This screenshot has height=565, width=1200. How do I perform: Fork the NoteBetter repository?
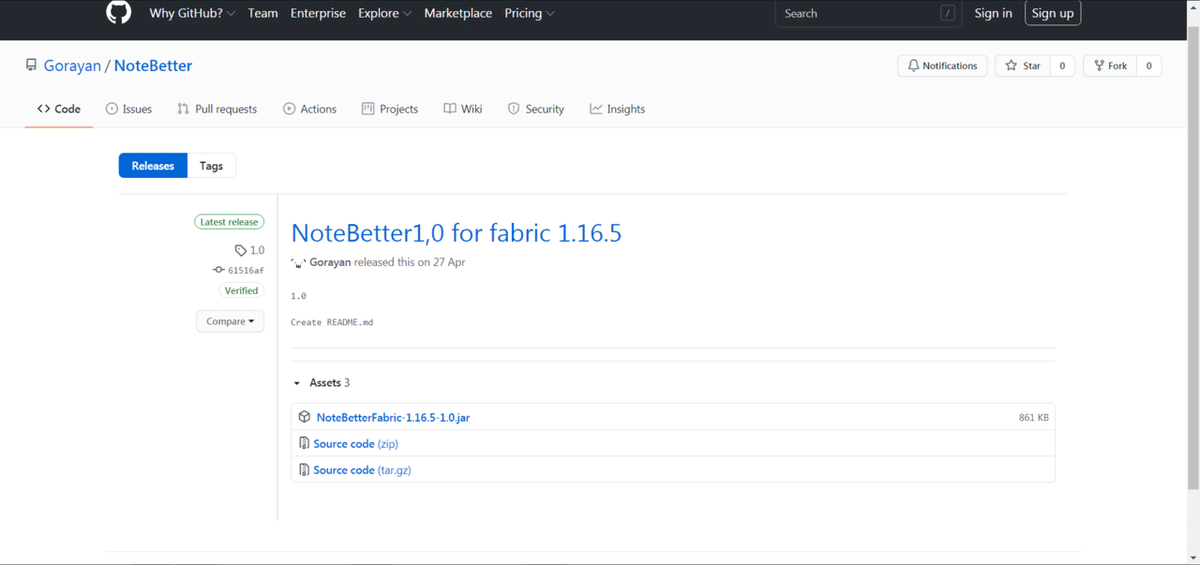coord(1110,66)
